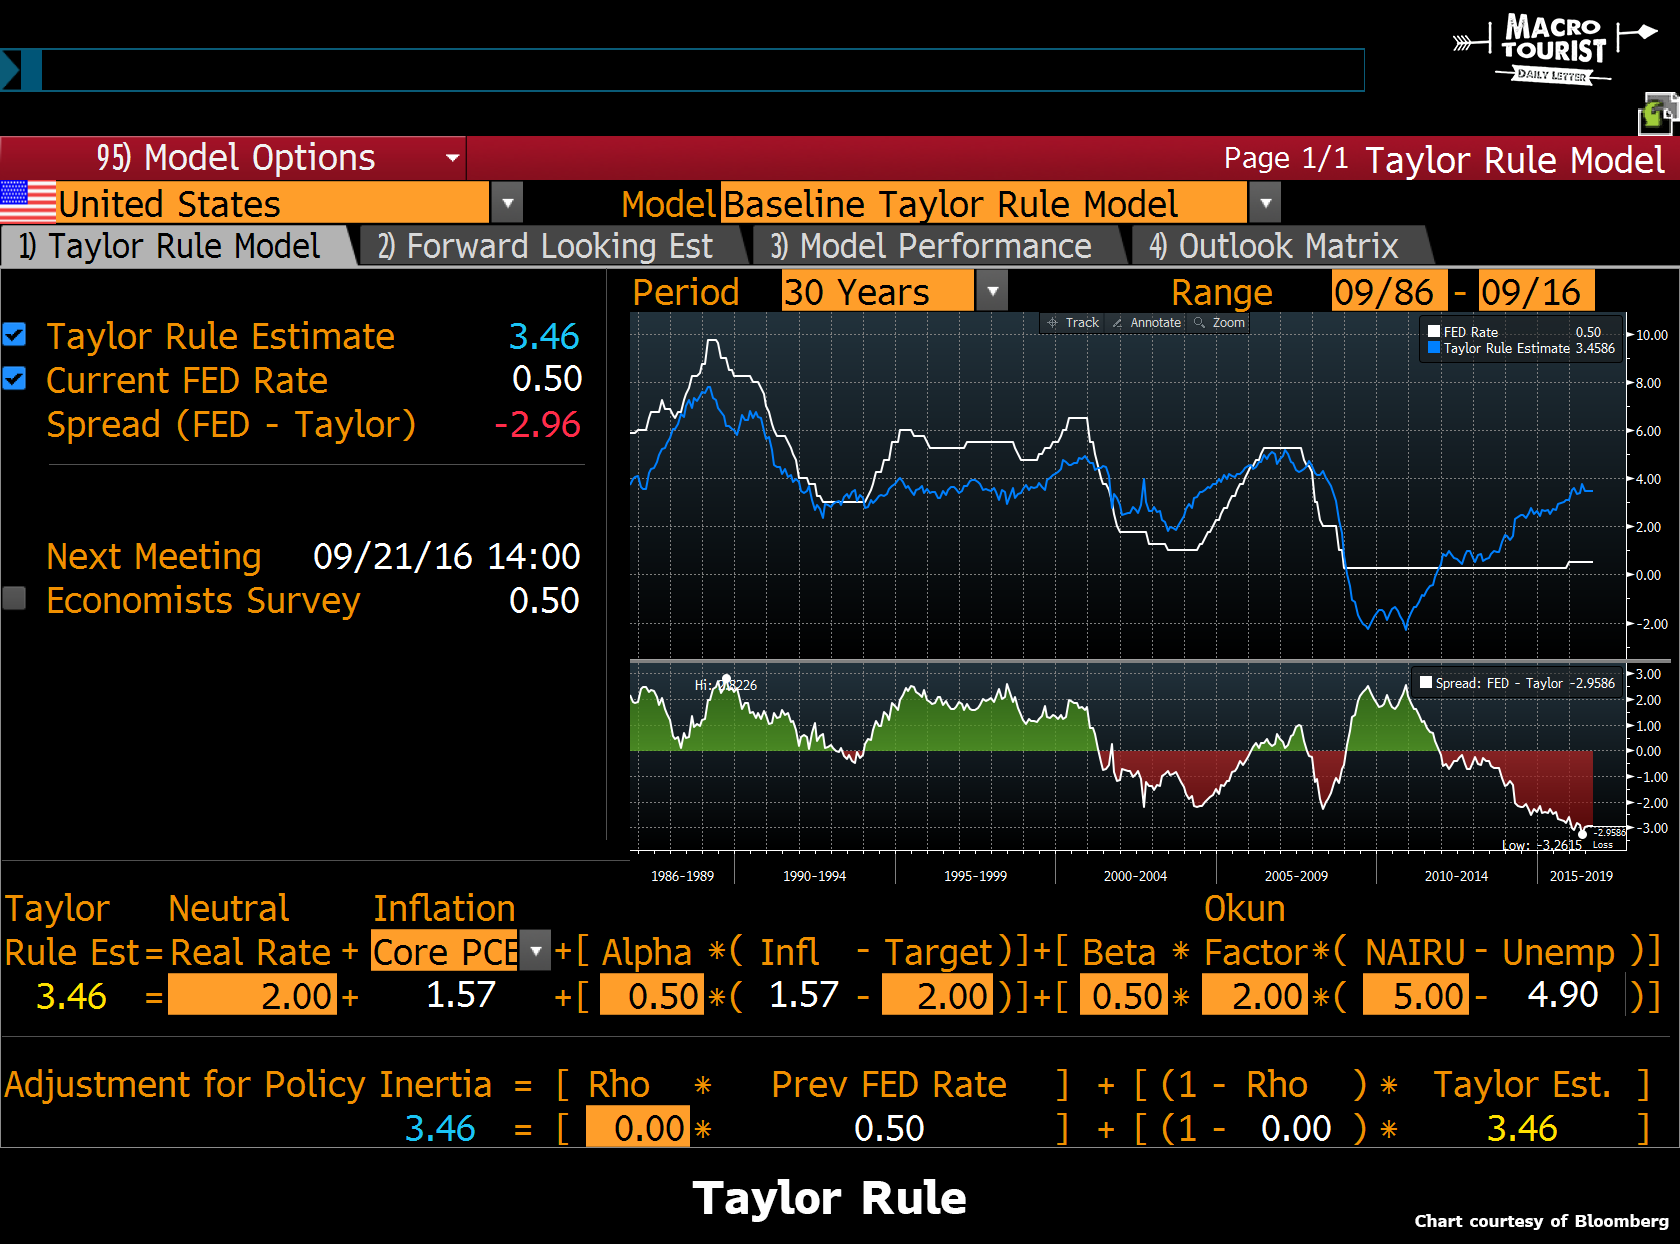The image size is (1680, 1244).
Task: Click the 2000-2004 timeline label
Action: (x=1135, y=876)
